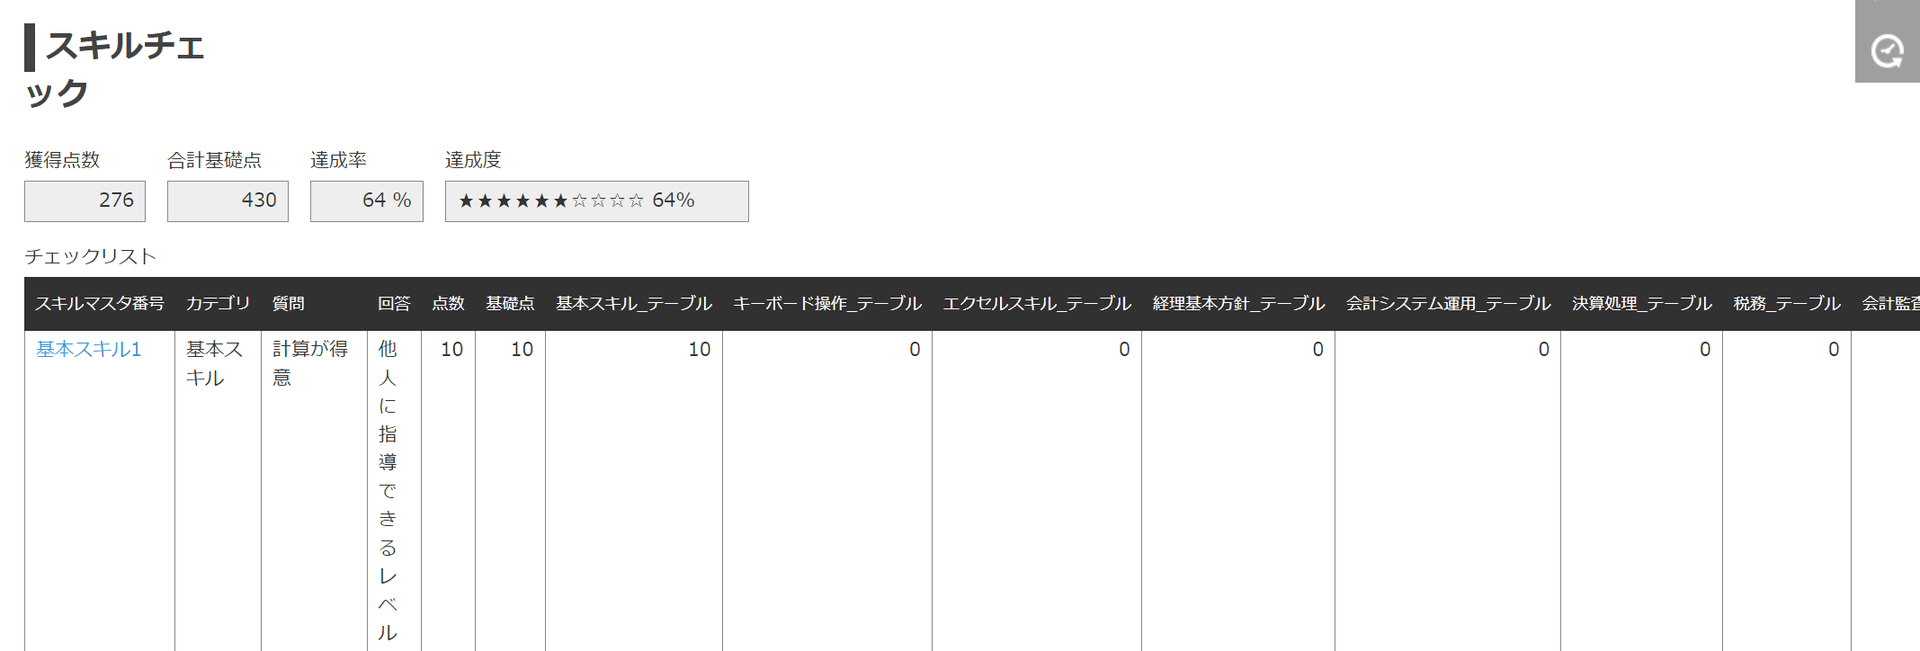Click the エクセルスキル_テーブル value 0 cell
The height and width of the screenshot is (651, 1920).
tap(1037, 490)
